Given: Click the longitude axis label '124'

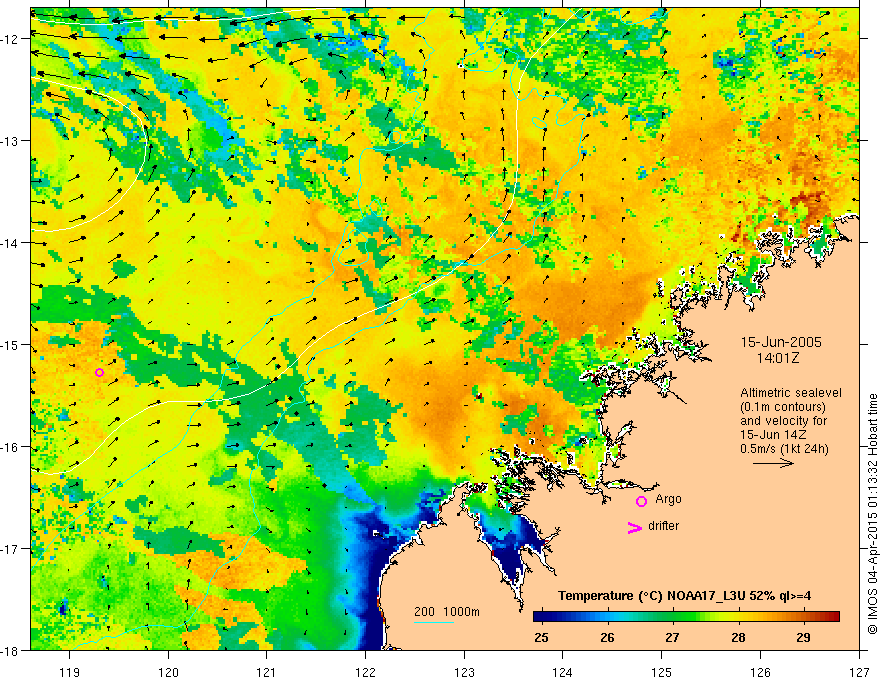Looking at the screenshot, I should (x=563, y=672).
